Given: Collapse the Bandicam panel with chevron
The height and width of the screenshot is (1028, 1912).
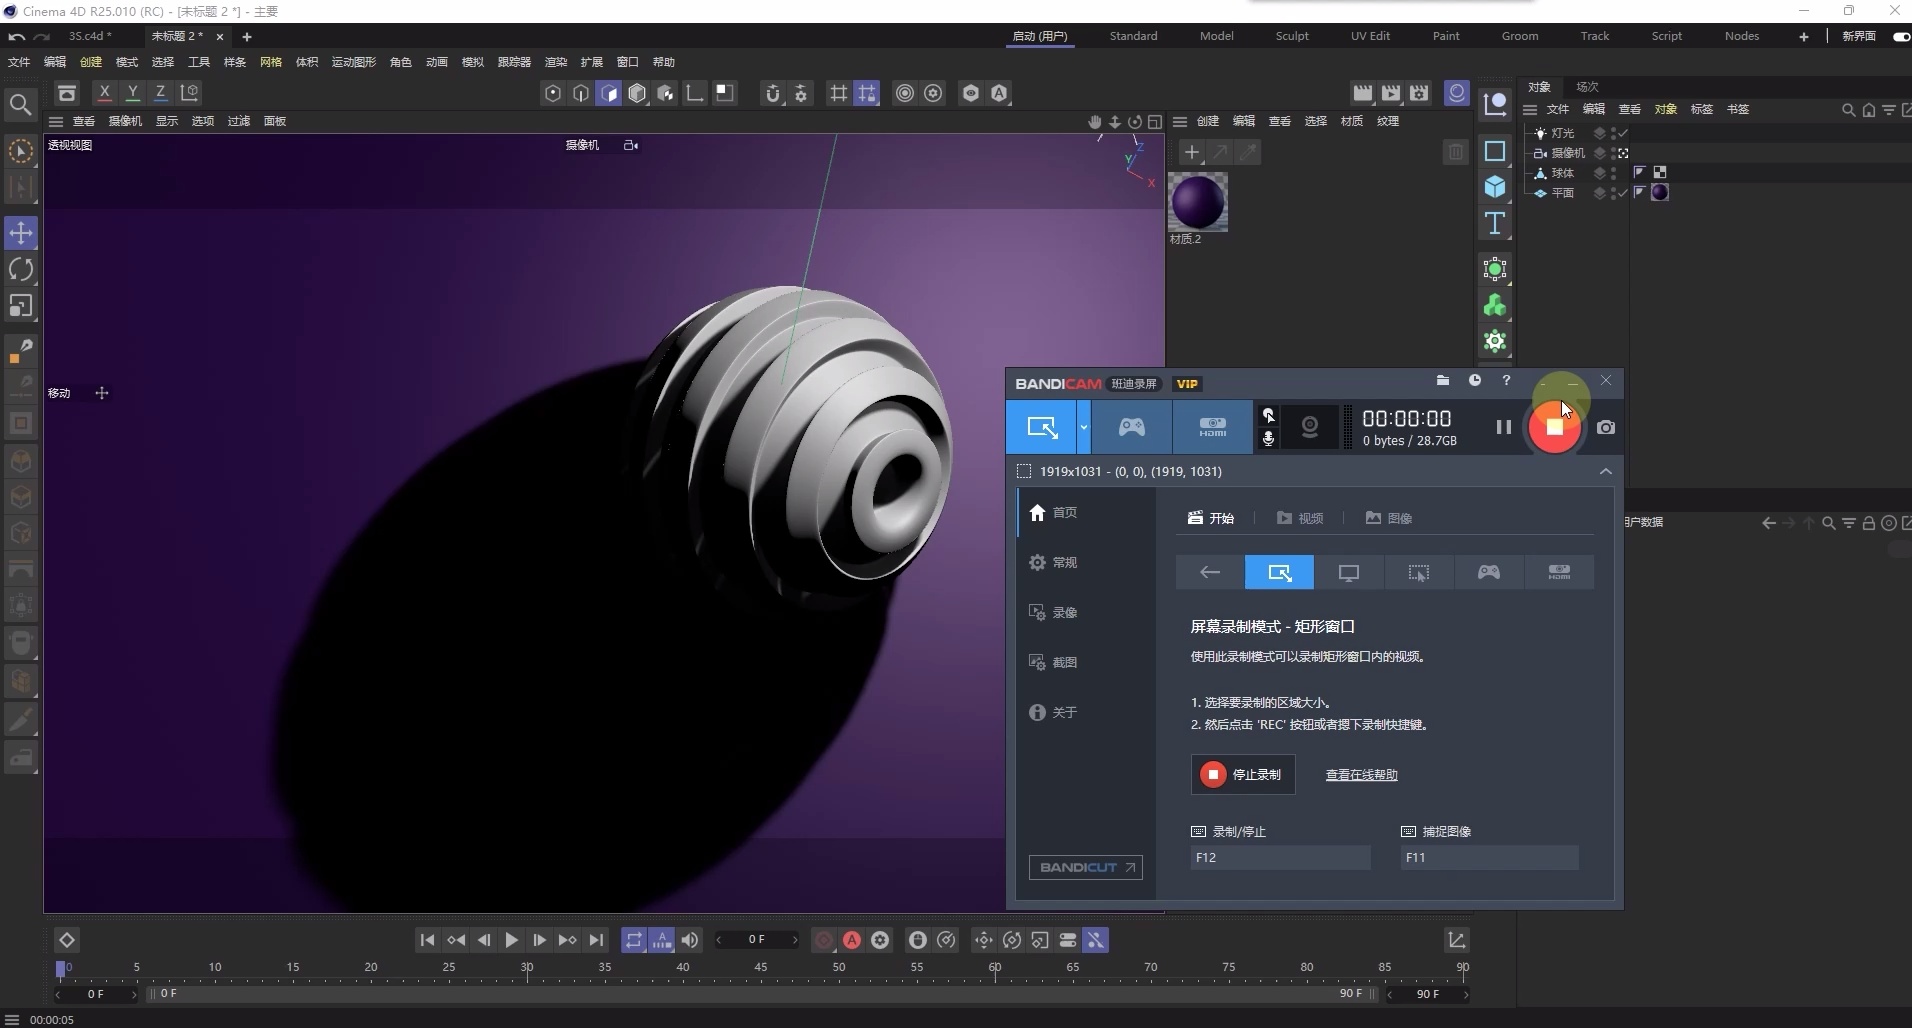Looking at the screenshot, I should point(1605,471).
